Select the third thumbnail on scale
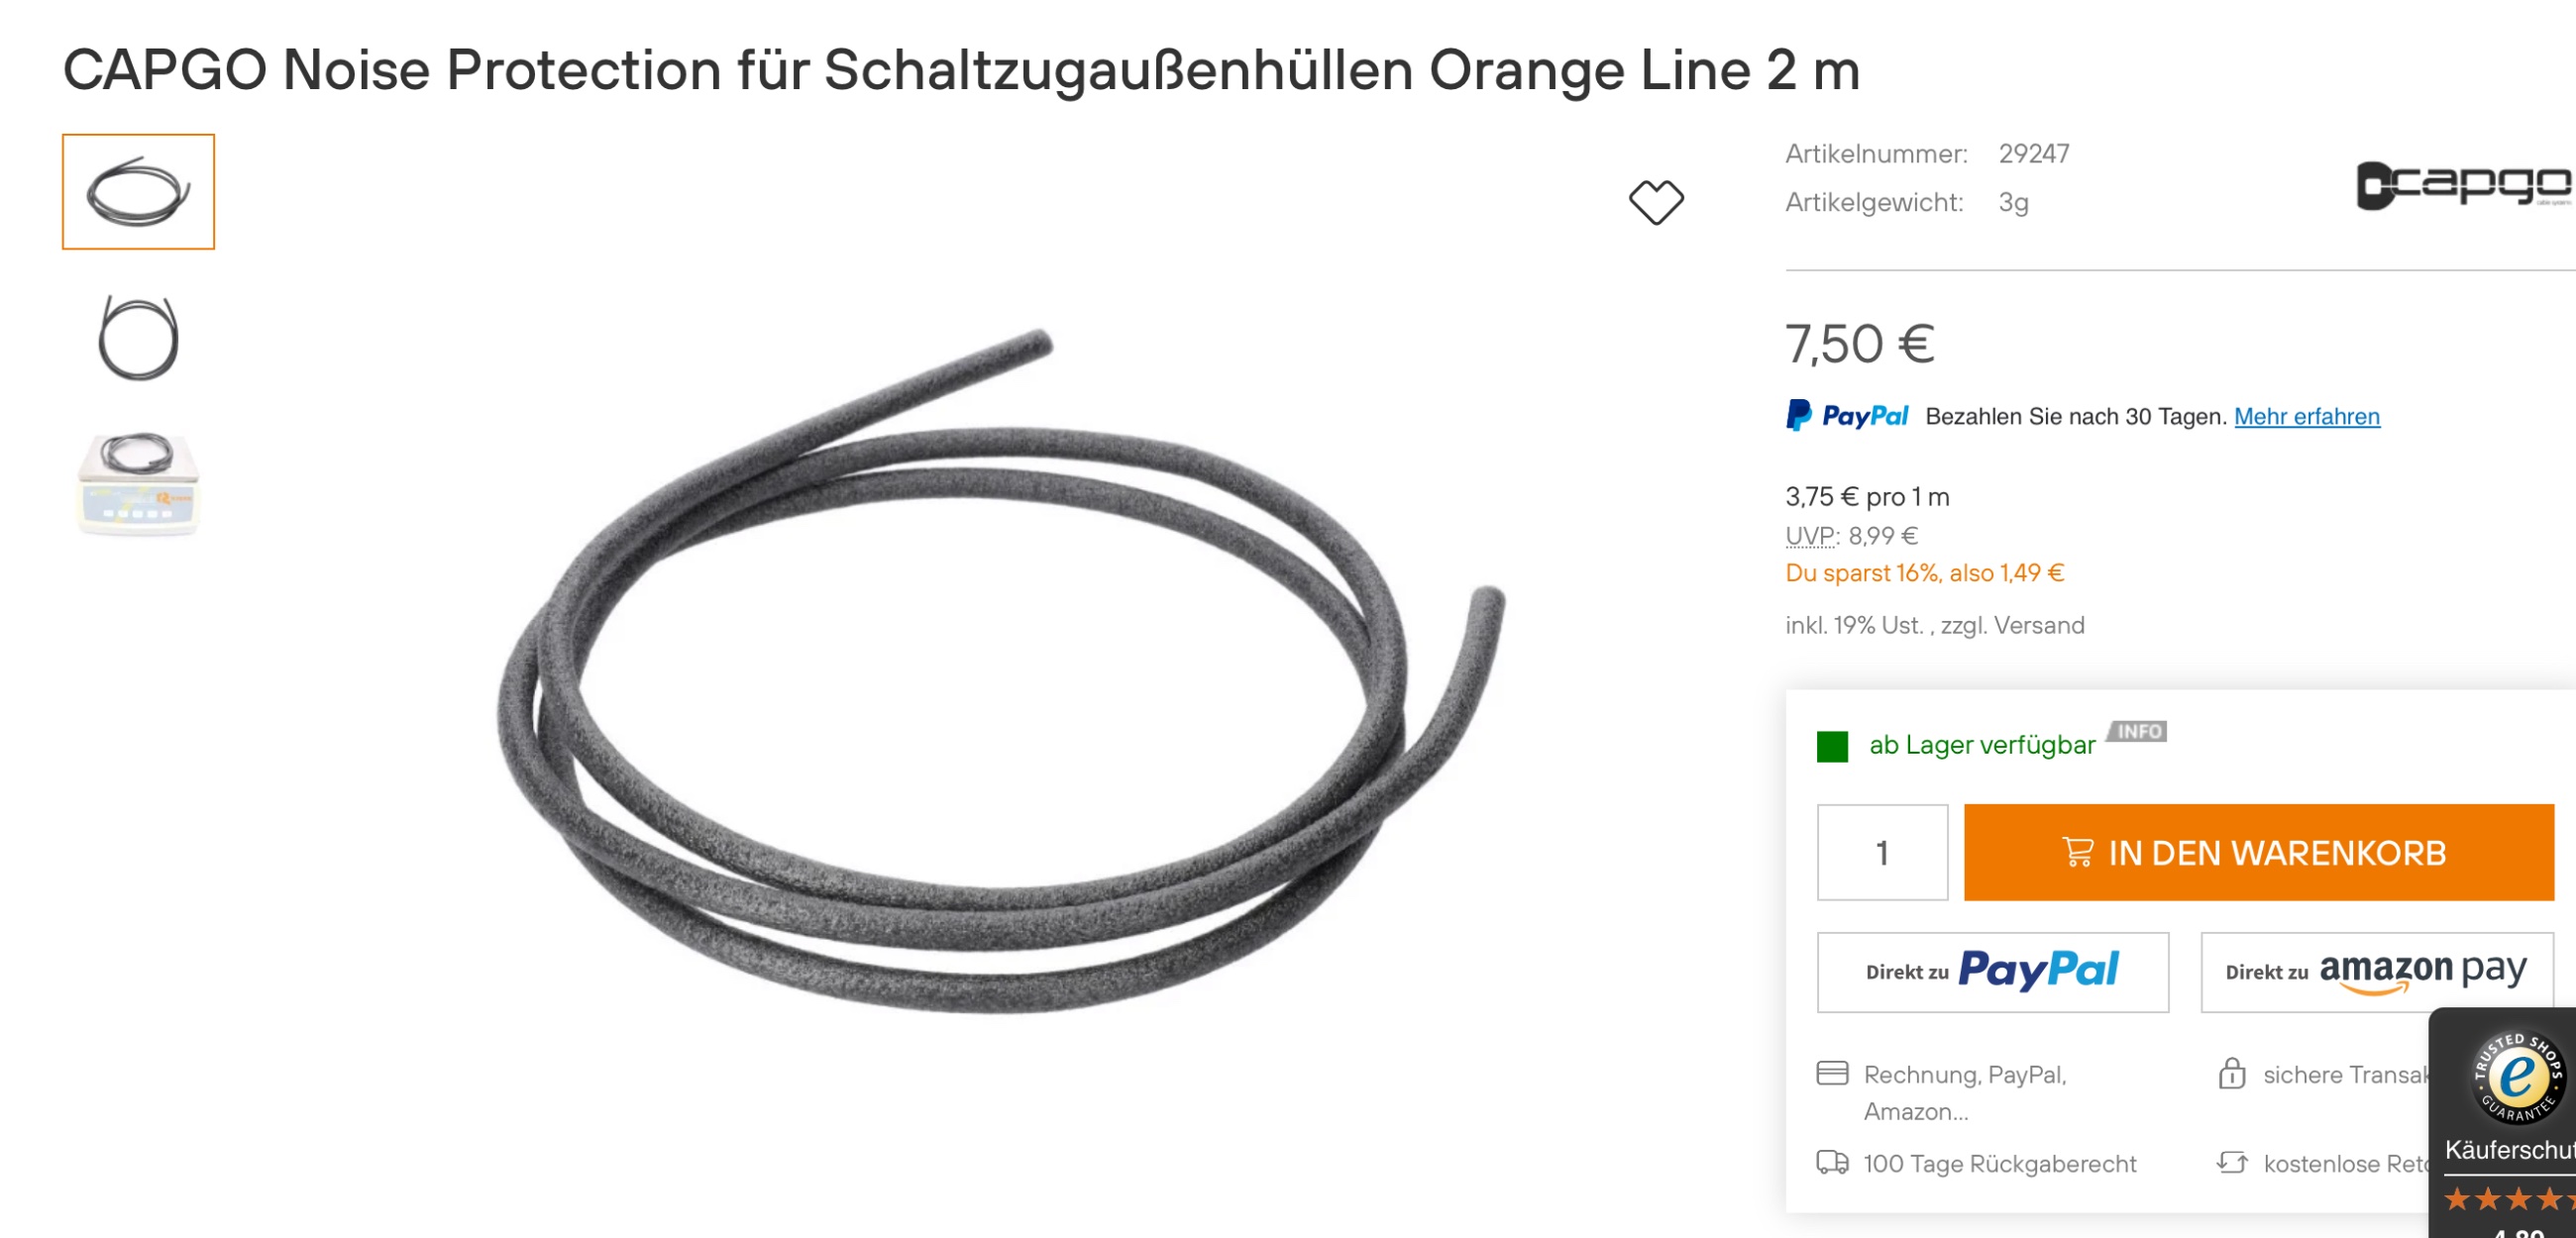 pos(138,484)
